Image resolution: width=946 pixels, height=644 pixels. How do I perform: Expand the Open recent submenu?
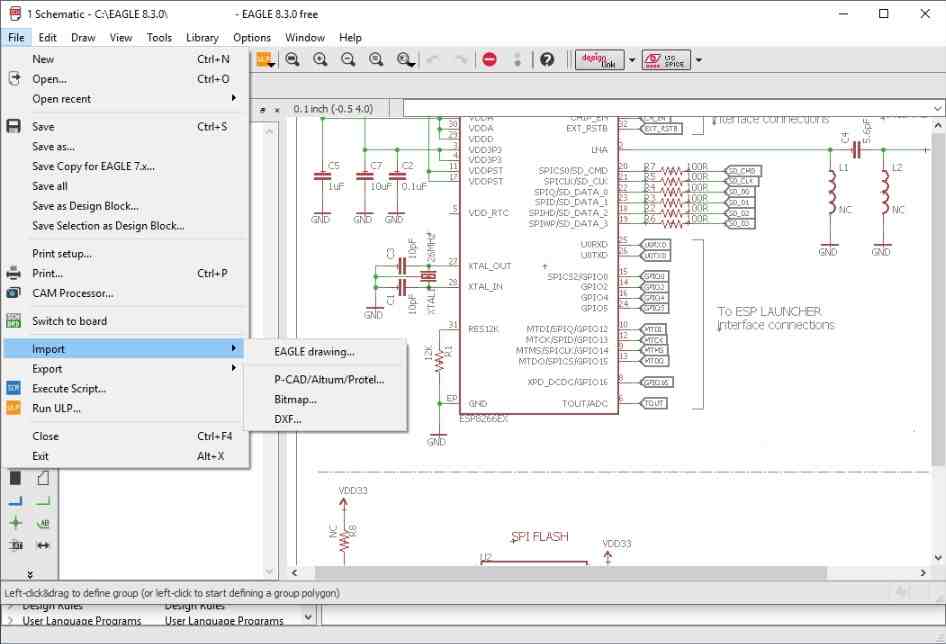233,98
